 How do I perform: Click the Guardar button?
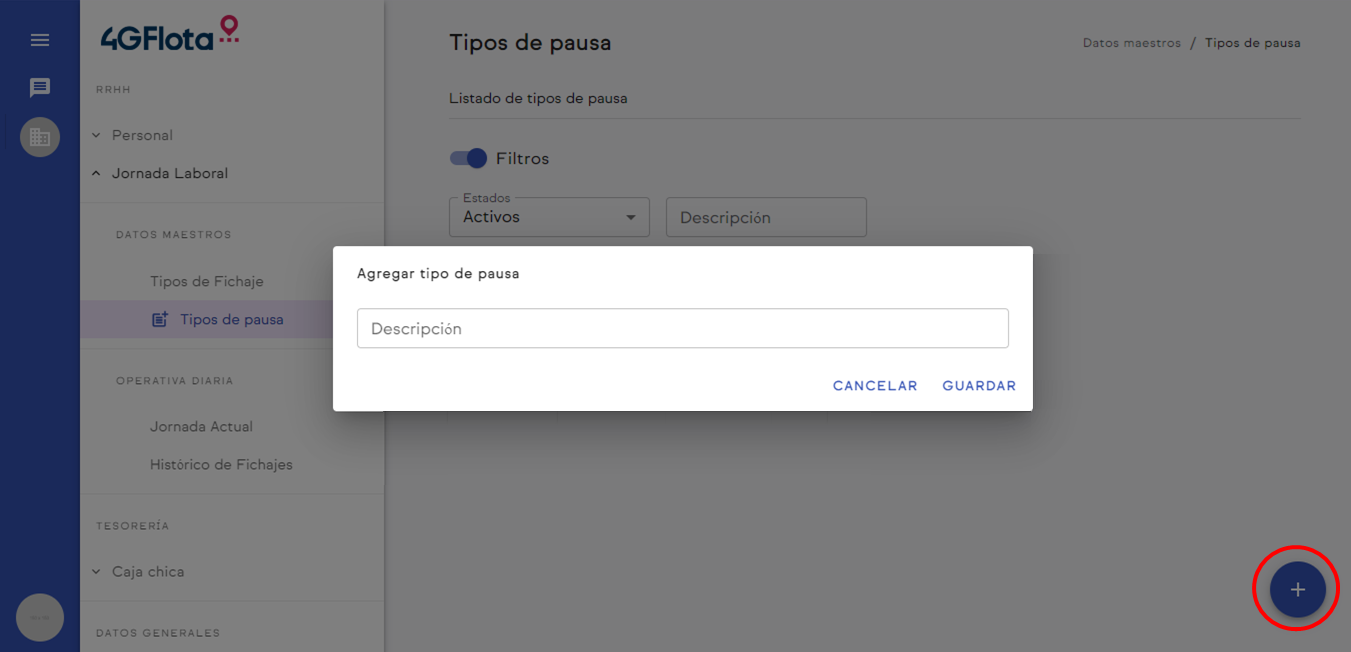pos(979,386)
